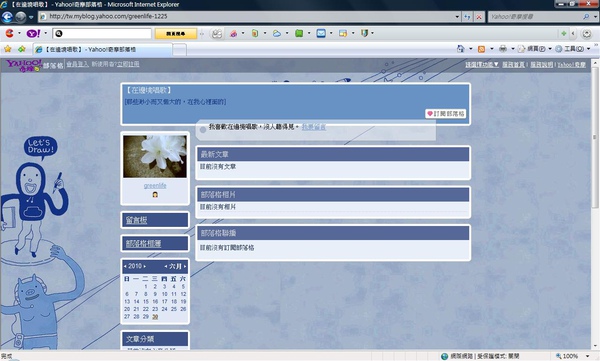
Task: Click the blue mail envelope toolbar icon
Action: coord(321,34)
